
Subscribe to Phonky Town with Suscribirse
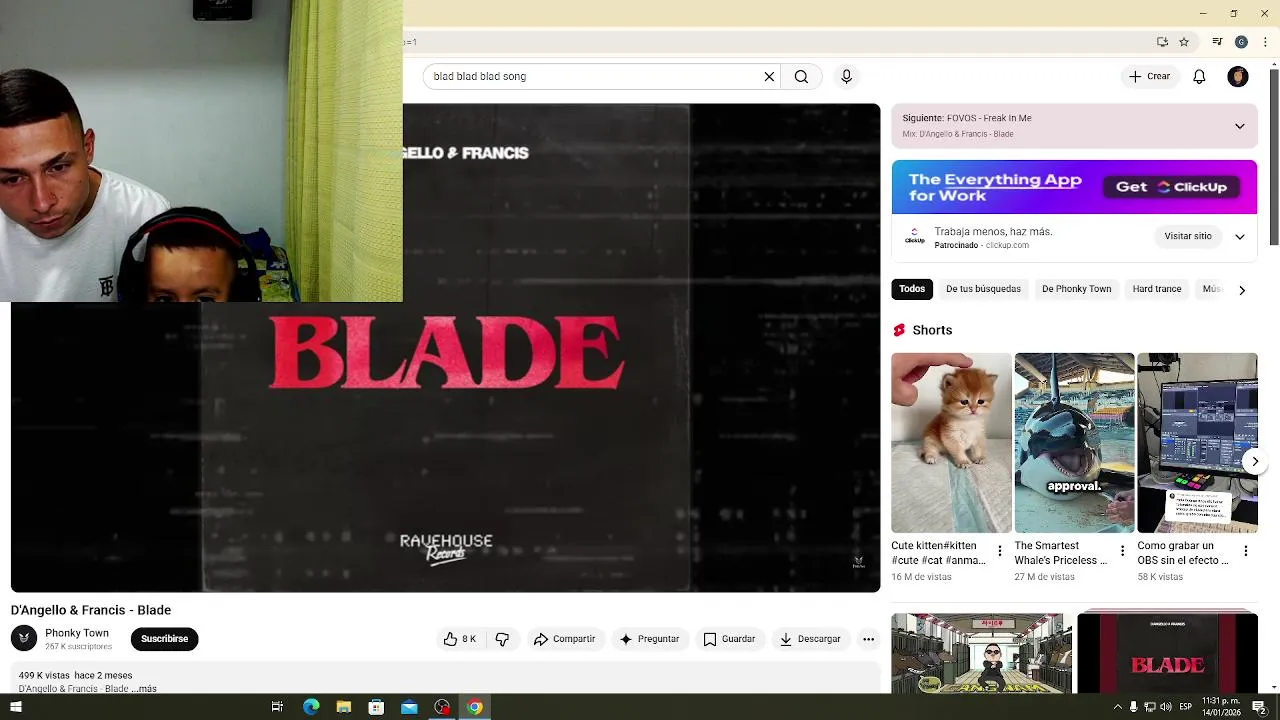pos(164,639)
